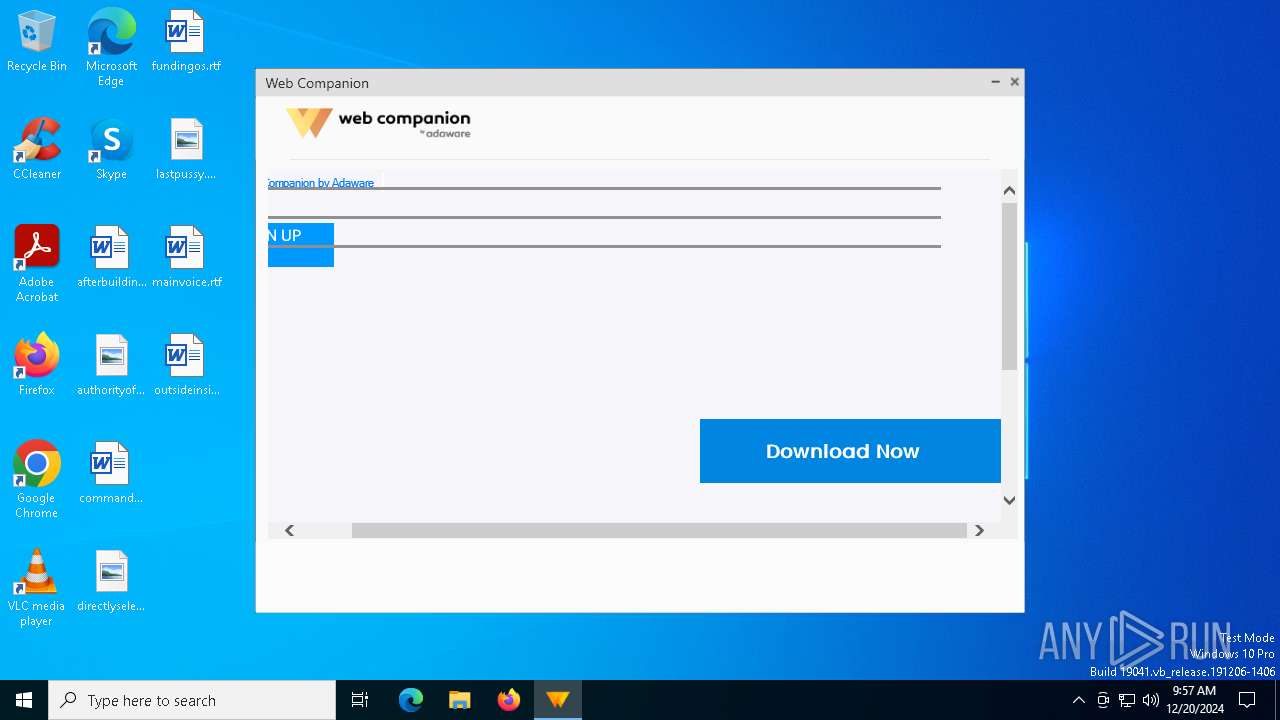Open the Windows Start menu
This screenshot has width=1280, height=720.
tap(24, 700)
